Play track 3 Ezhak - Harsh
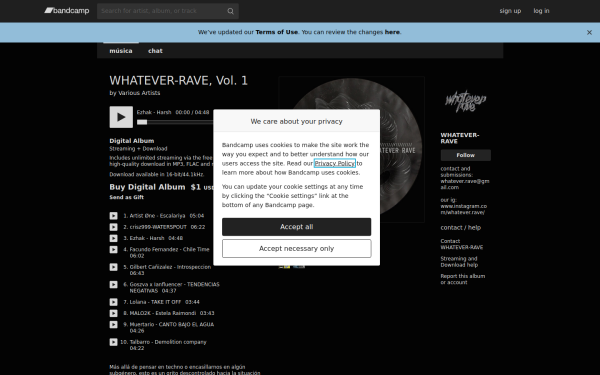The width and height of the screenshot is (600, 375). pos(114,238)
